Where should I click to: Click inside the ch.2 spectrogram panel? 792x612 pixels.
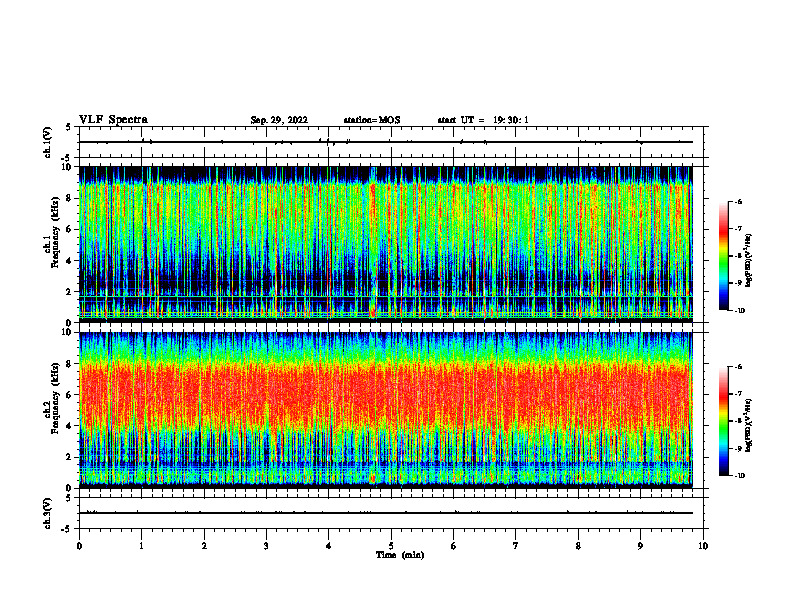[x=385, y=410]
